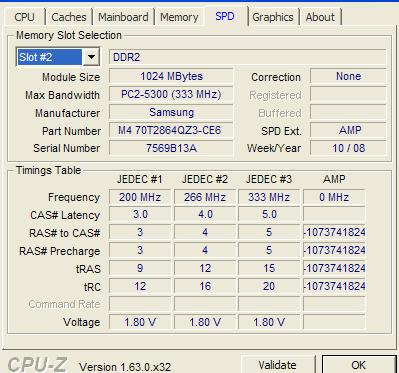Image resolution: width=399 pixels, height=373 pixels.
Task: Select the Manufacturer field Samsung
Action: point(171,112)
